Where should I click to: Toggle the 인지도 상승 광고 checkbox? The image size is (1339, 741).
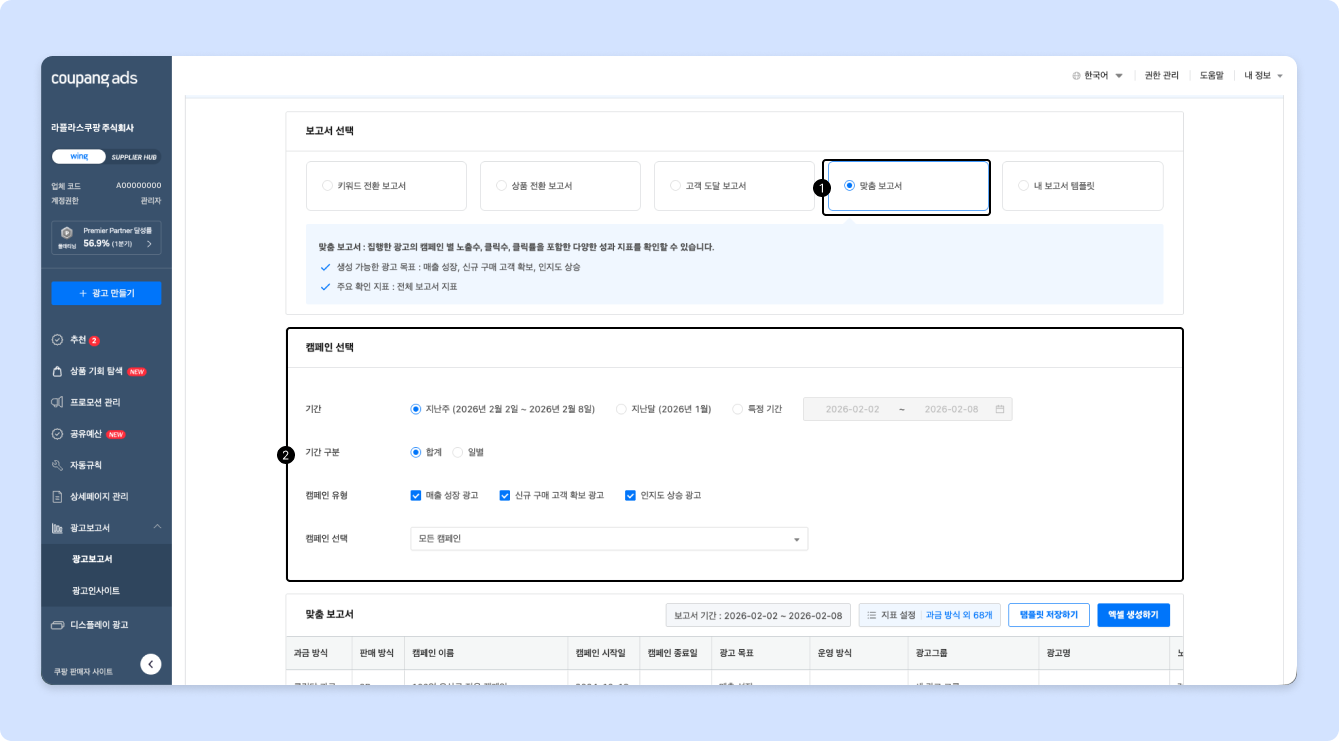tap(630, 495)
